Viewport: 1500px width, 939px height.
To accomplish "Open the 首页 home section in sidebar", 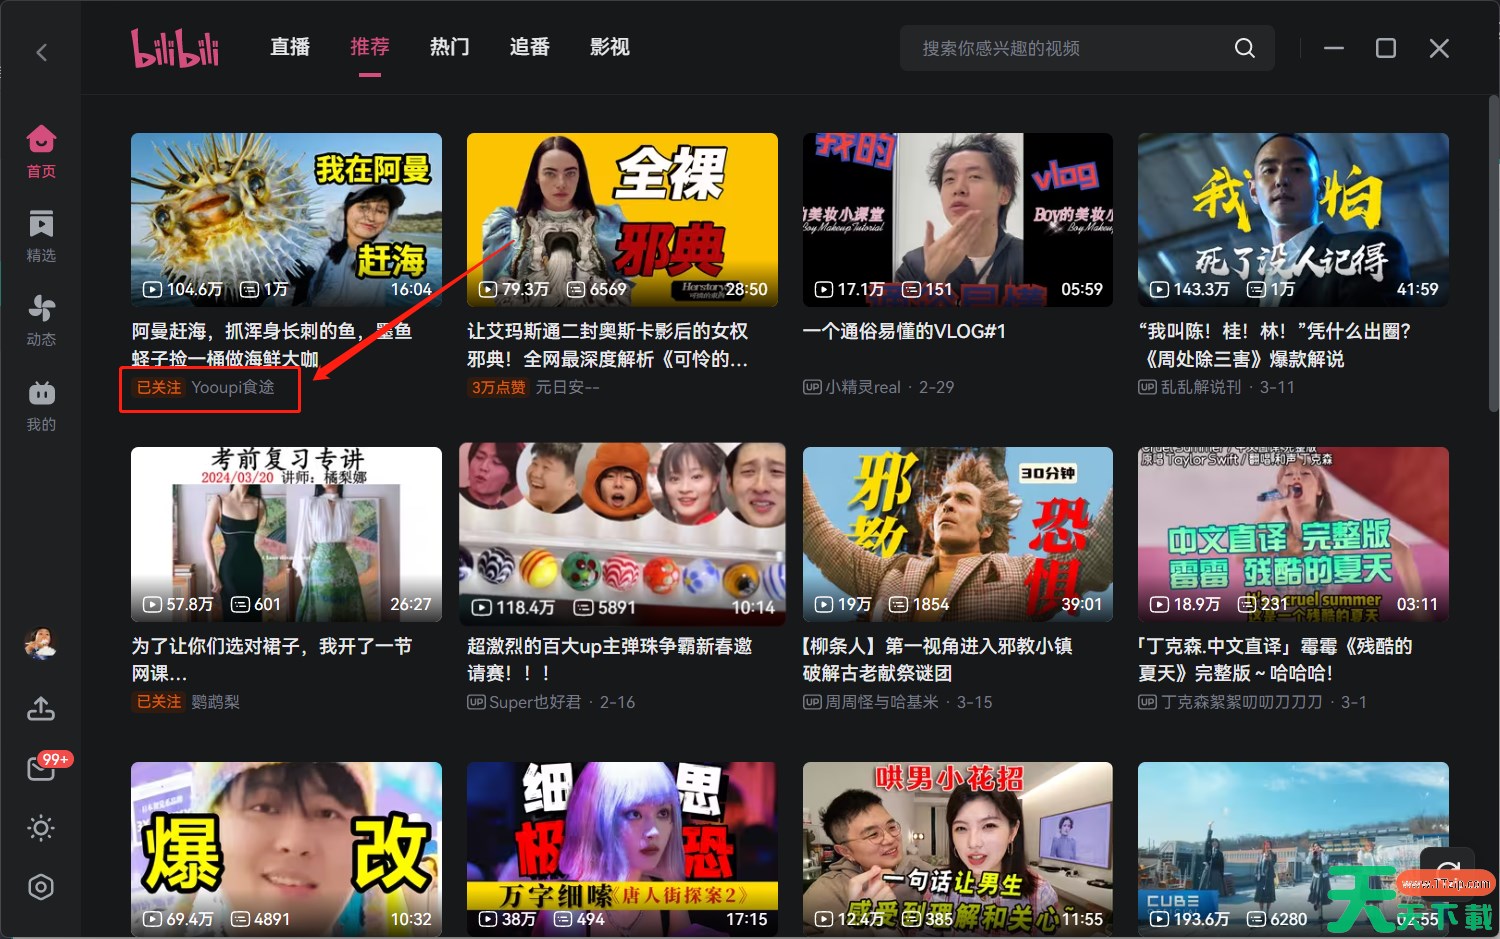I will (41, 152).
